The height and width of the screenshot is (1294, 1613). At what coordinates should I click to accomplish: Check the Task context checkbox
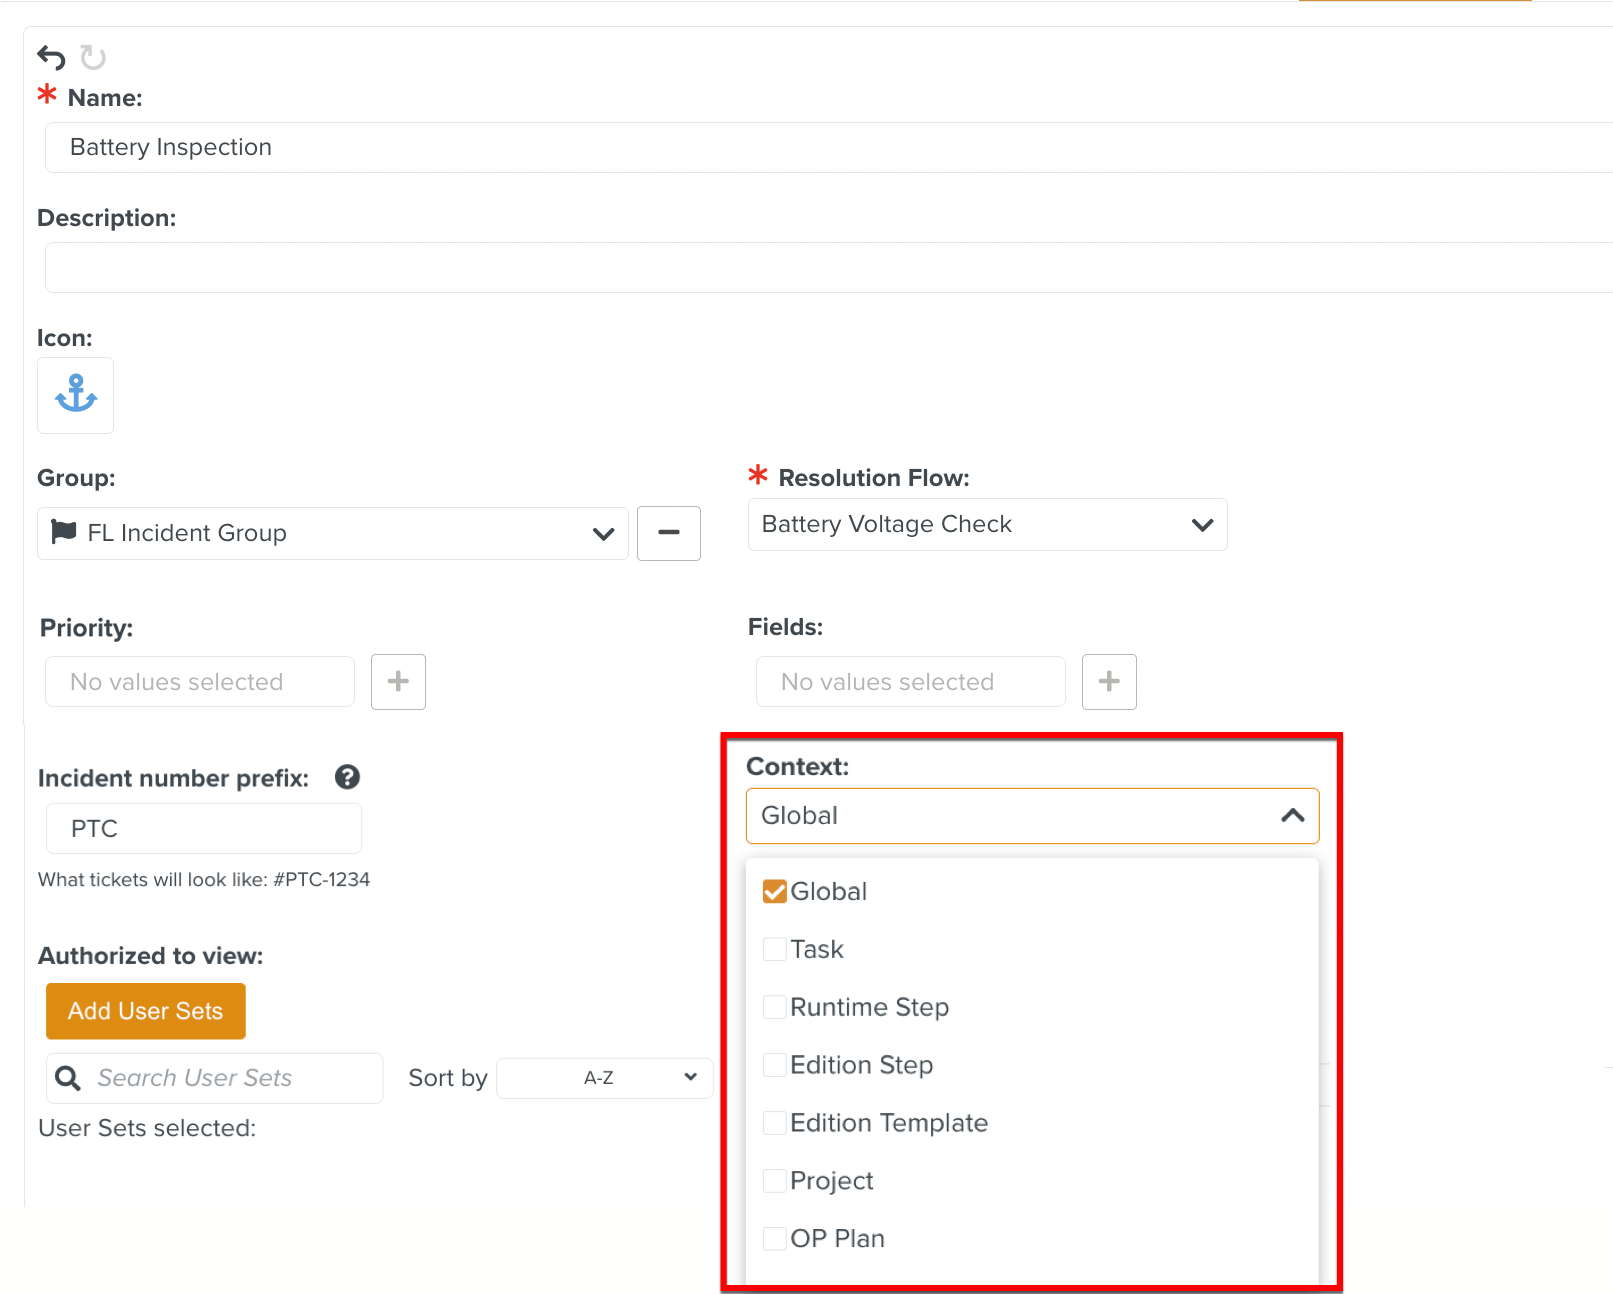point(775,949)
